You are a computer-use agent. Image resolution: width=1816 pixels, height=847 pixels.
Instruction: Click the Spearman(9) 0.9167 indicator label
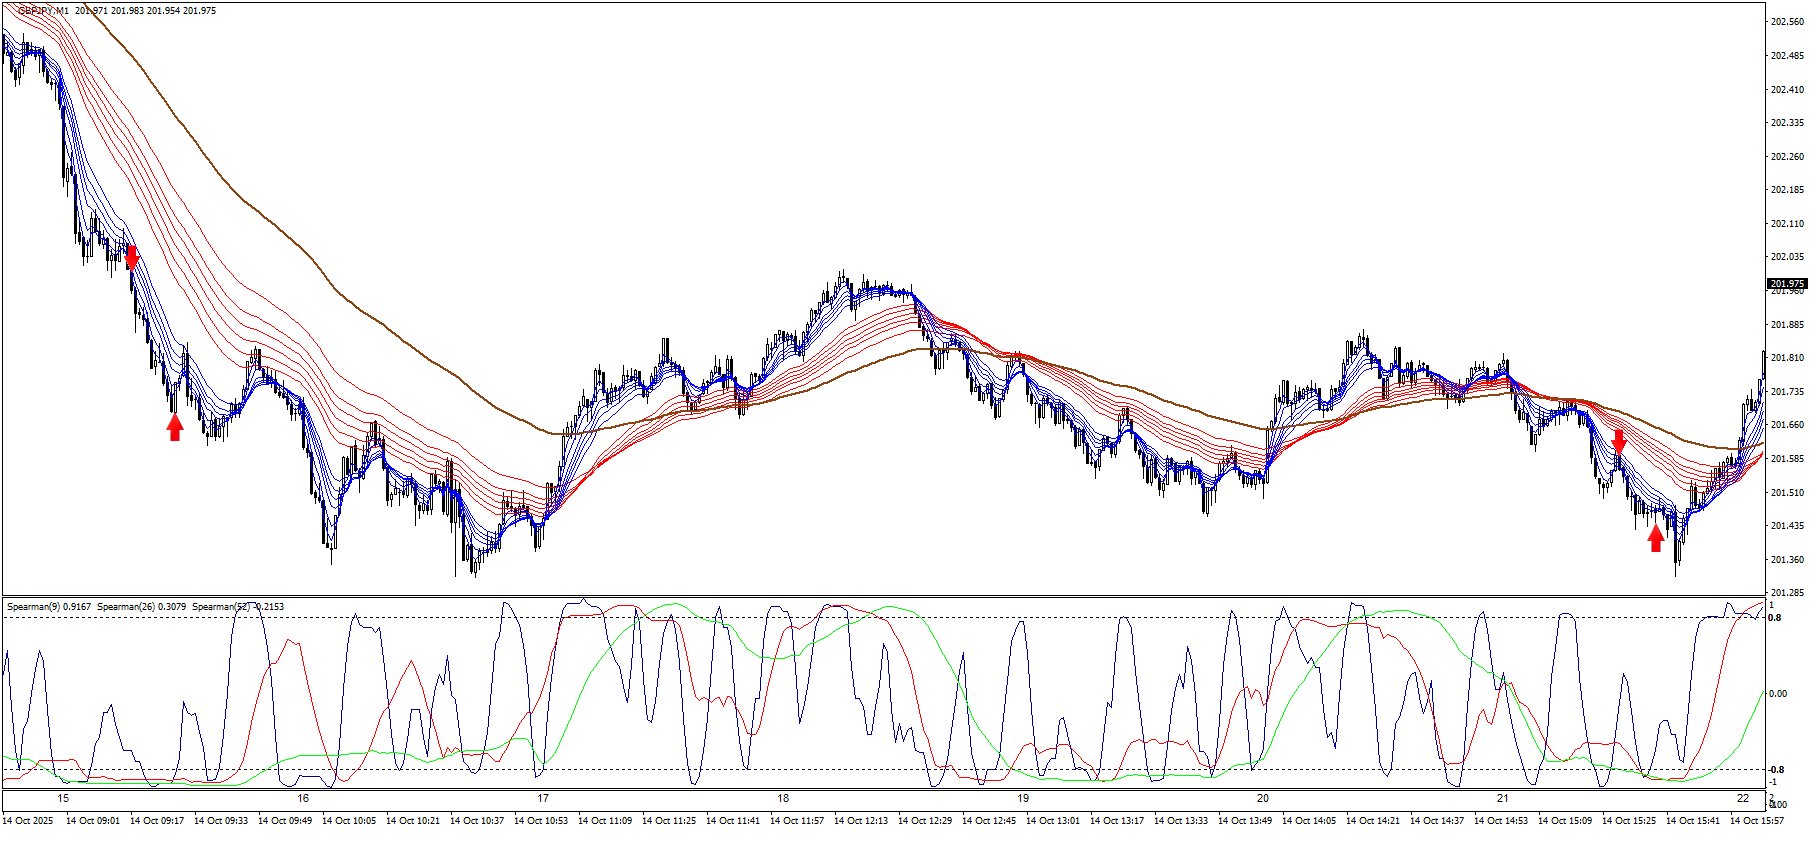point(49,606)
